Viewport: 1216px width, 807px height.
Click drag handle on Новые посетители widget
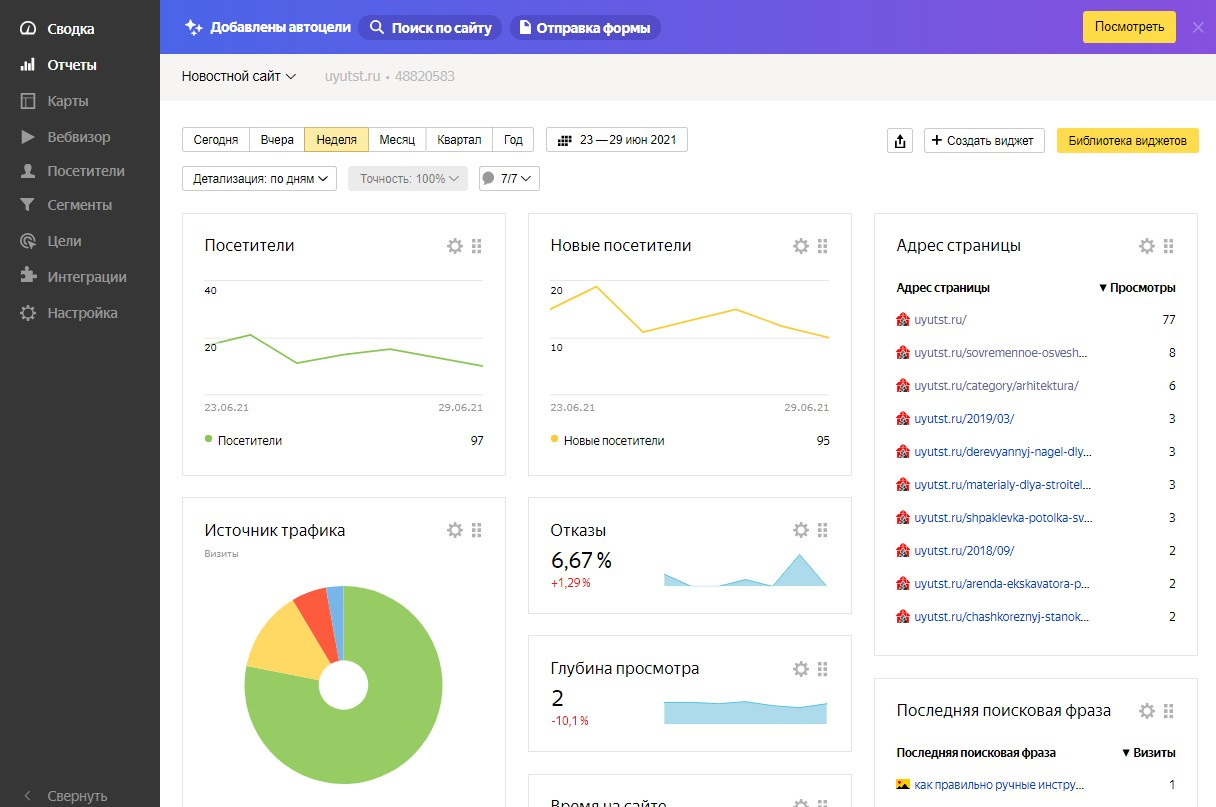(x=823, y=246)
